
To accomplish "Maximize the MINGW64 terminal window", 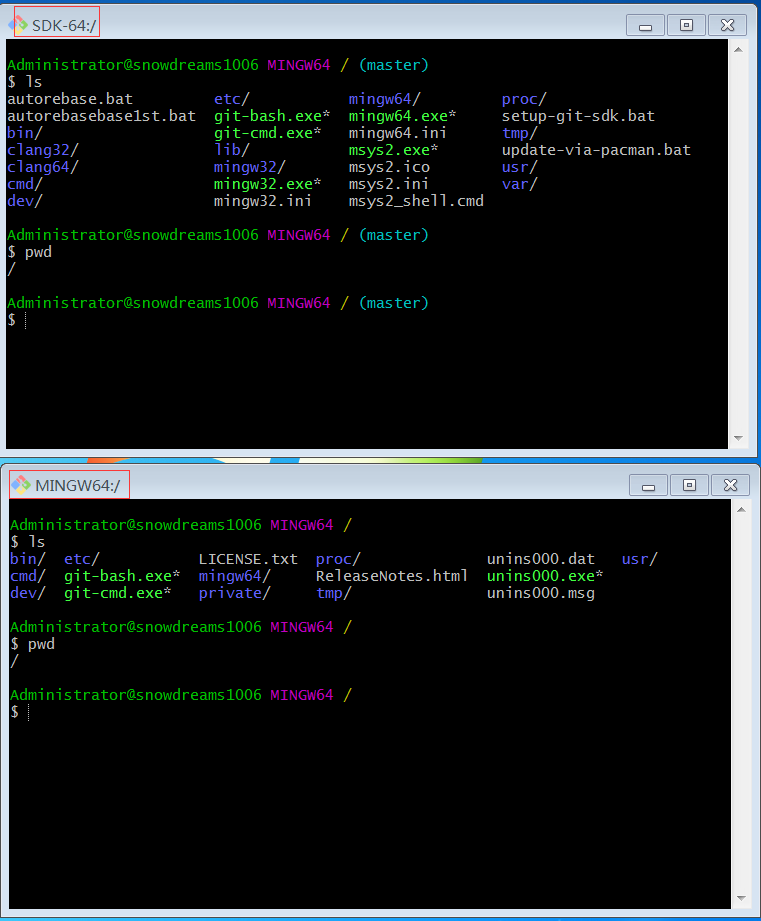I will pyautogui.click(x=689, y=486).
